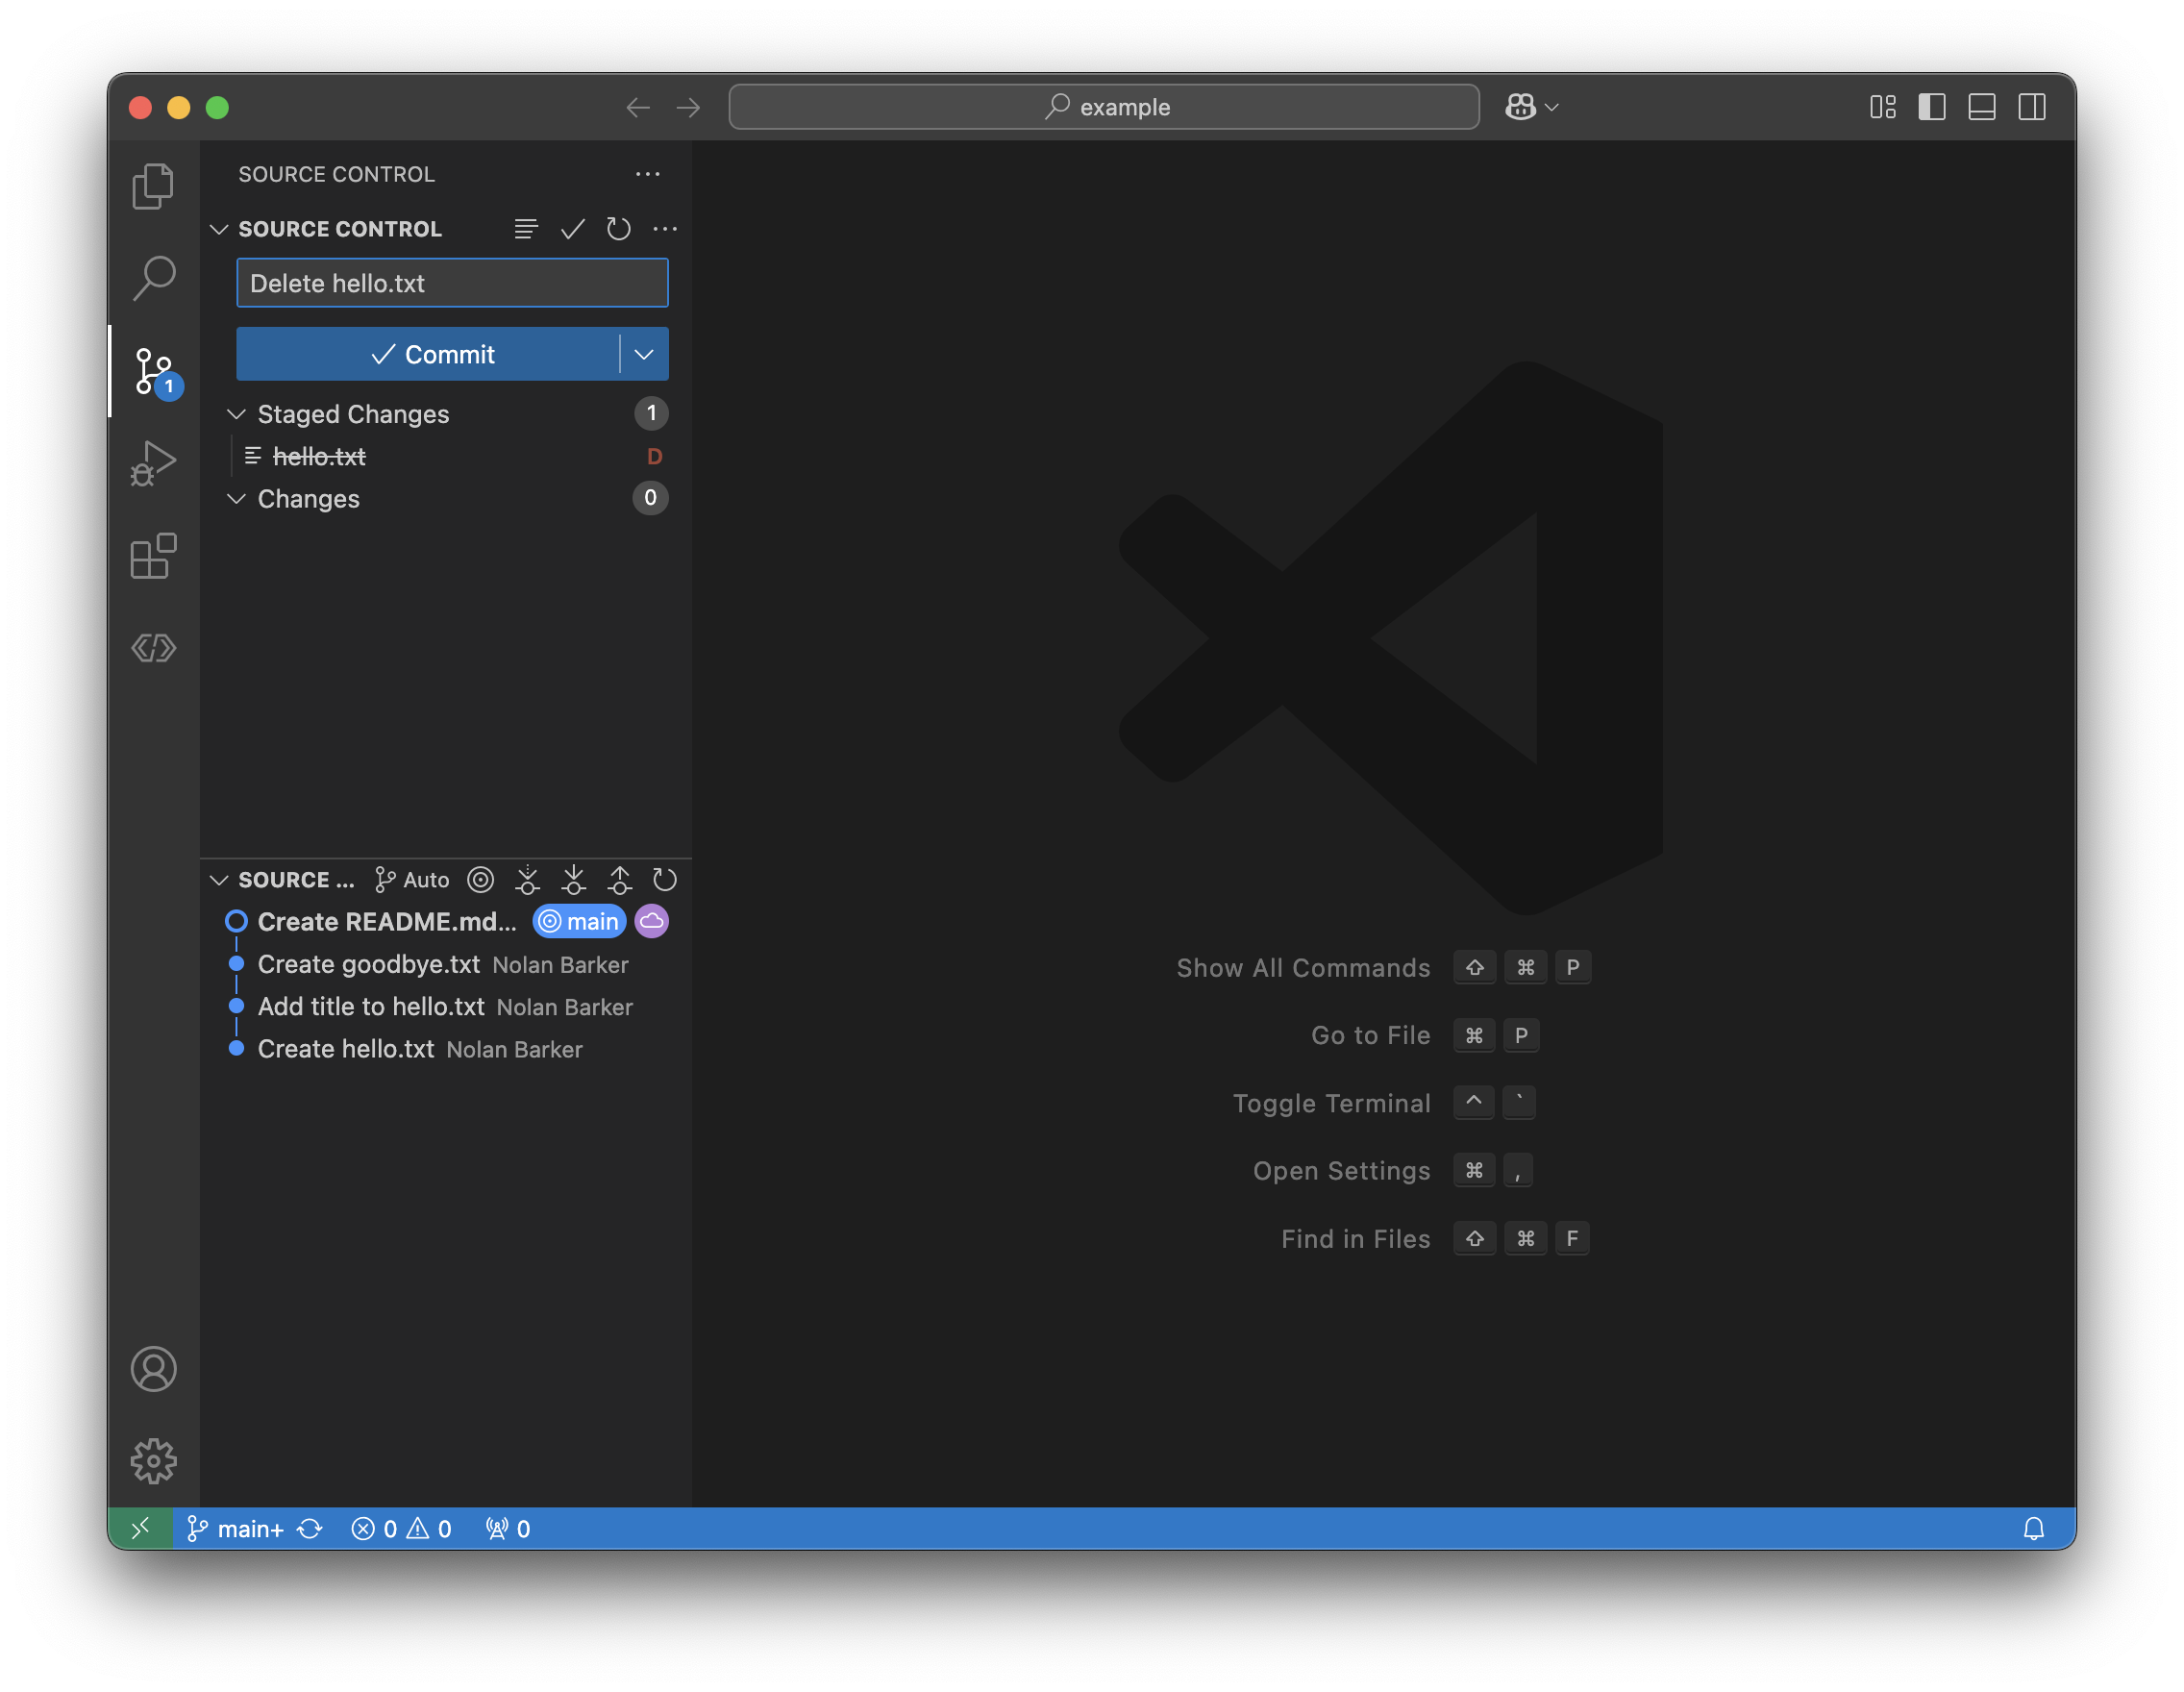
Task: Click the Commit button
Action: click(428, 354)
